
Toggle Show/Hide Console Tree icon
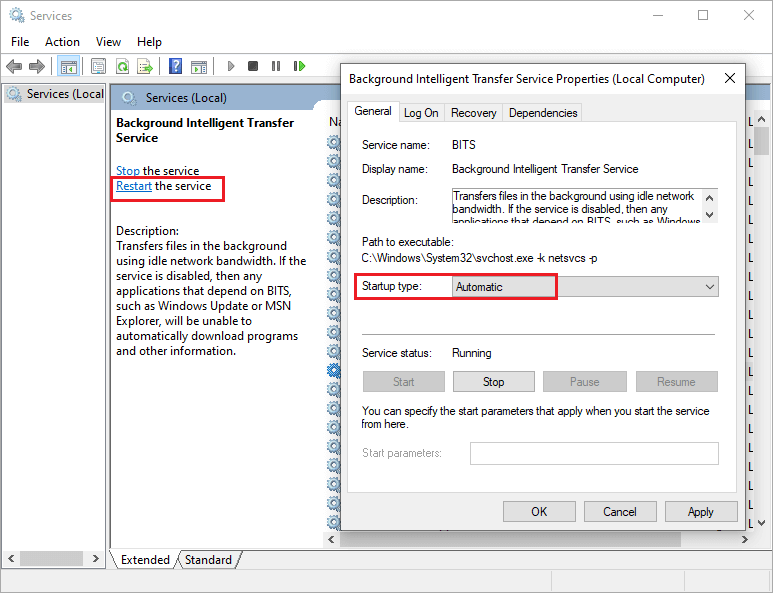click(x=68, y=66)
